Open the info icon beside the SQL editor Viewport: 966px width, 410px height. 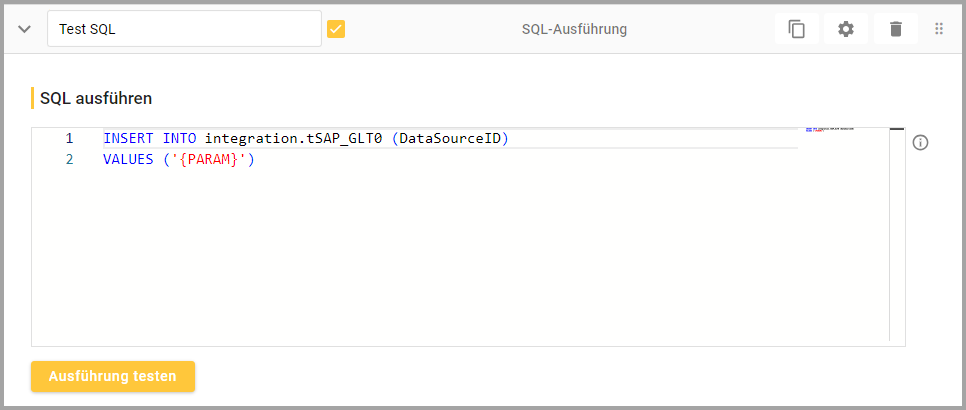(921, 143)
